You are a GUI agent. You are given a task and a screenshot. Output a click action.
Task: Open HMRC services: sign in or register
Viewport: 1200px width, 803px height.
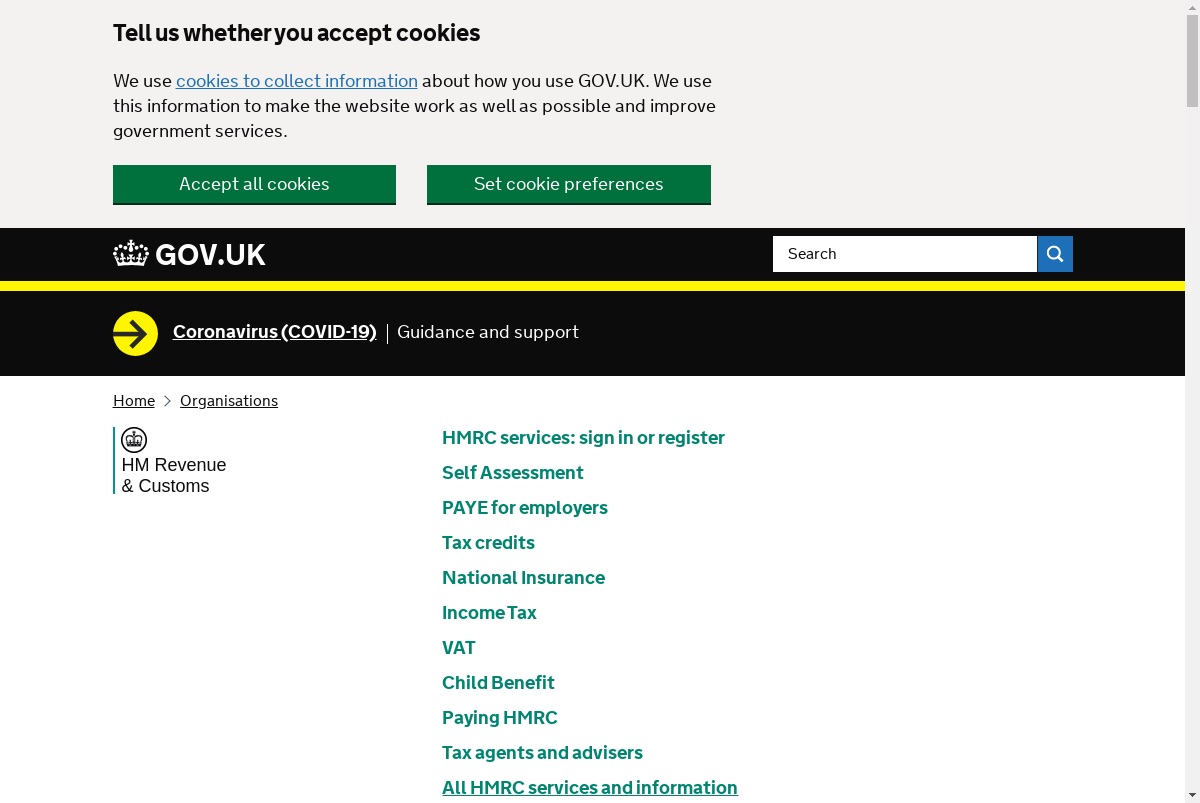583,438
